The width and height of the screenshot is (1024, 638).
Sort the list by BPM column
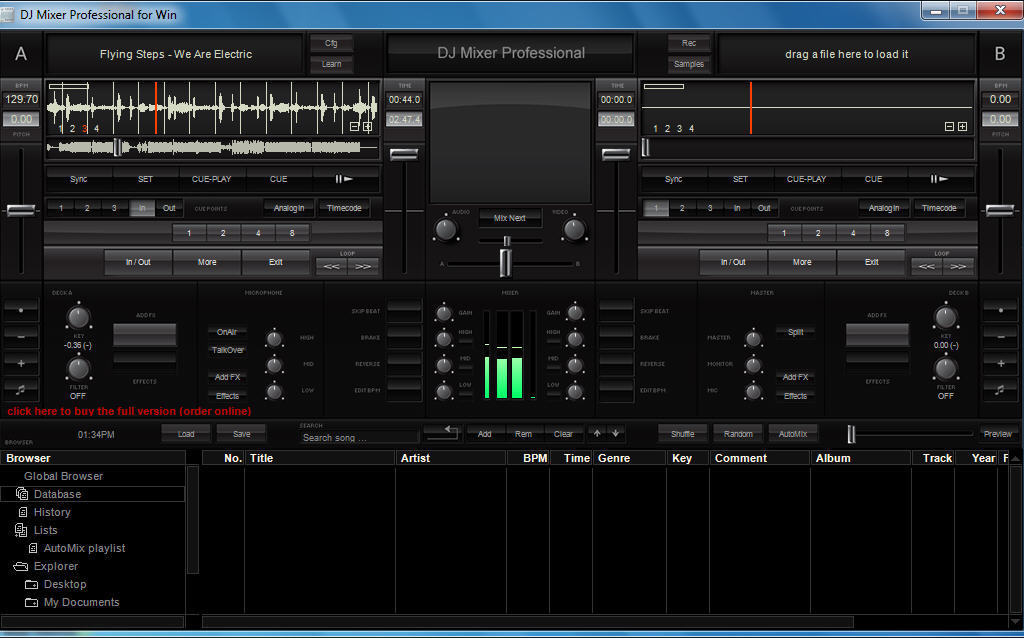click(528, 458)
